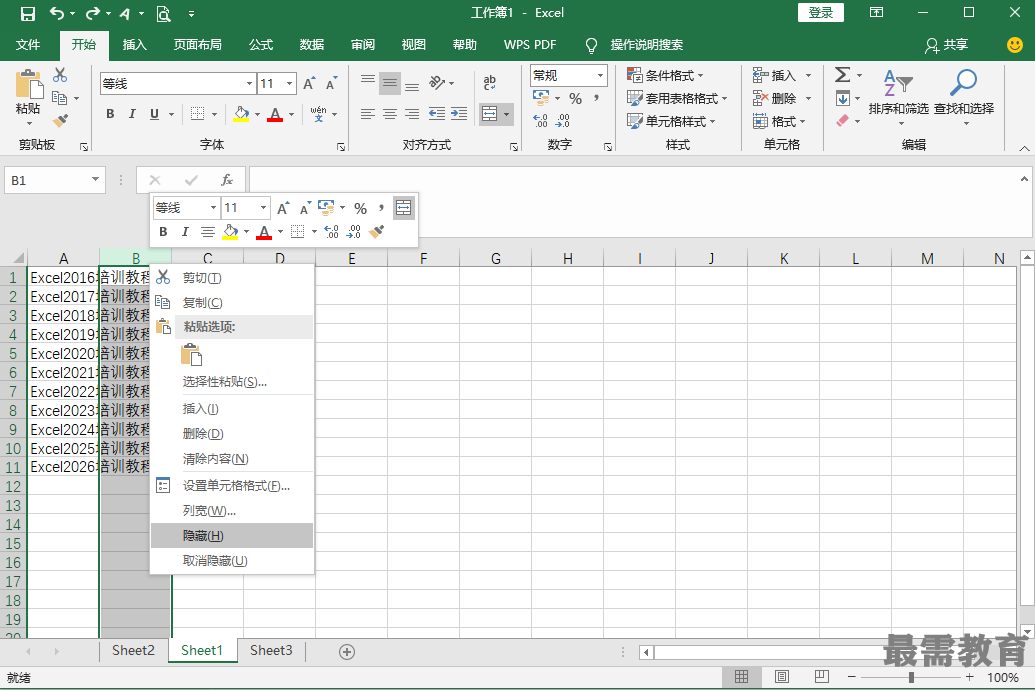The width and height of the screenshot is (1035, 690).
Task: Choose 列宽(W)... in the context menu
Action: (232, 511)
